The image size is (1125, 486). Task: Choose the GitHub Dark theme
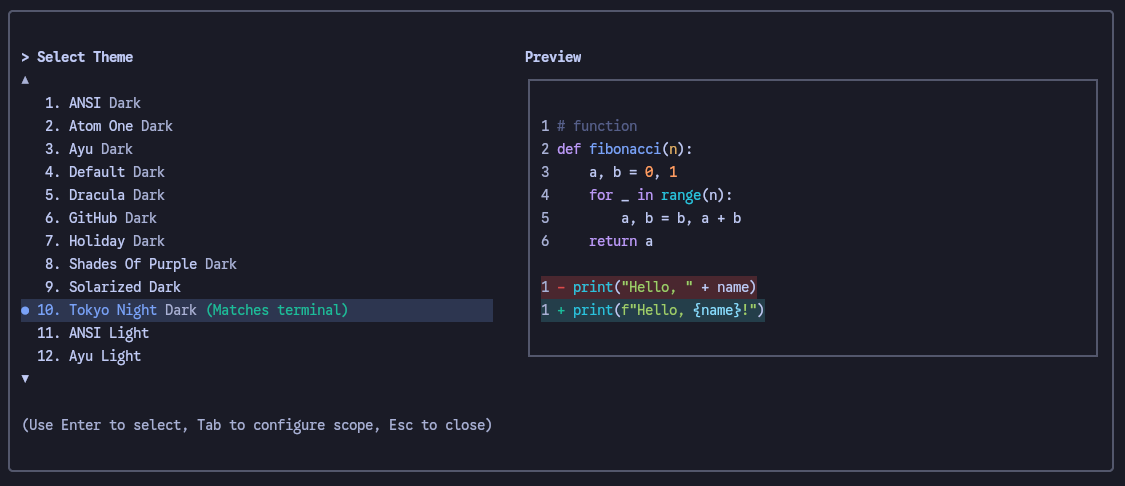(x=112, y=218)
